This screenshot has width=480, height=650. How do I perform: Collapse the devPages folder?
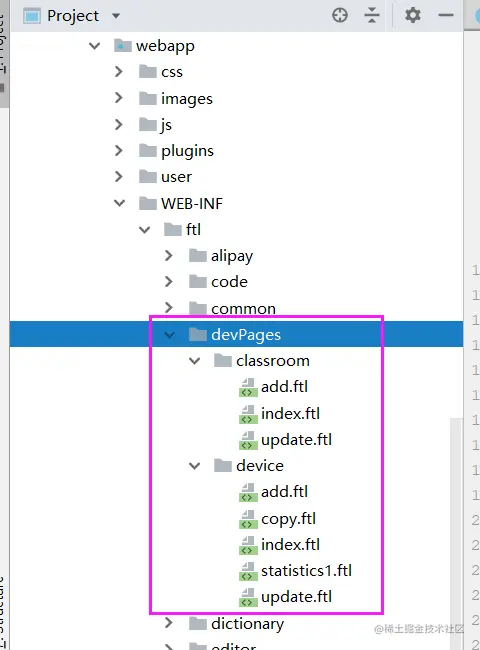(x=170, y=335)
